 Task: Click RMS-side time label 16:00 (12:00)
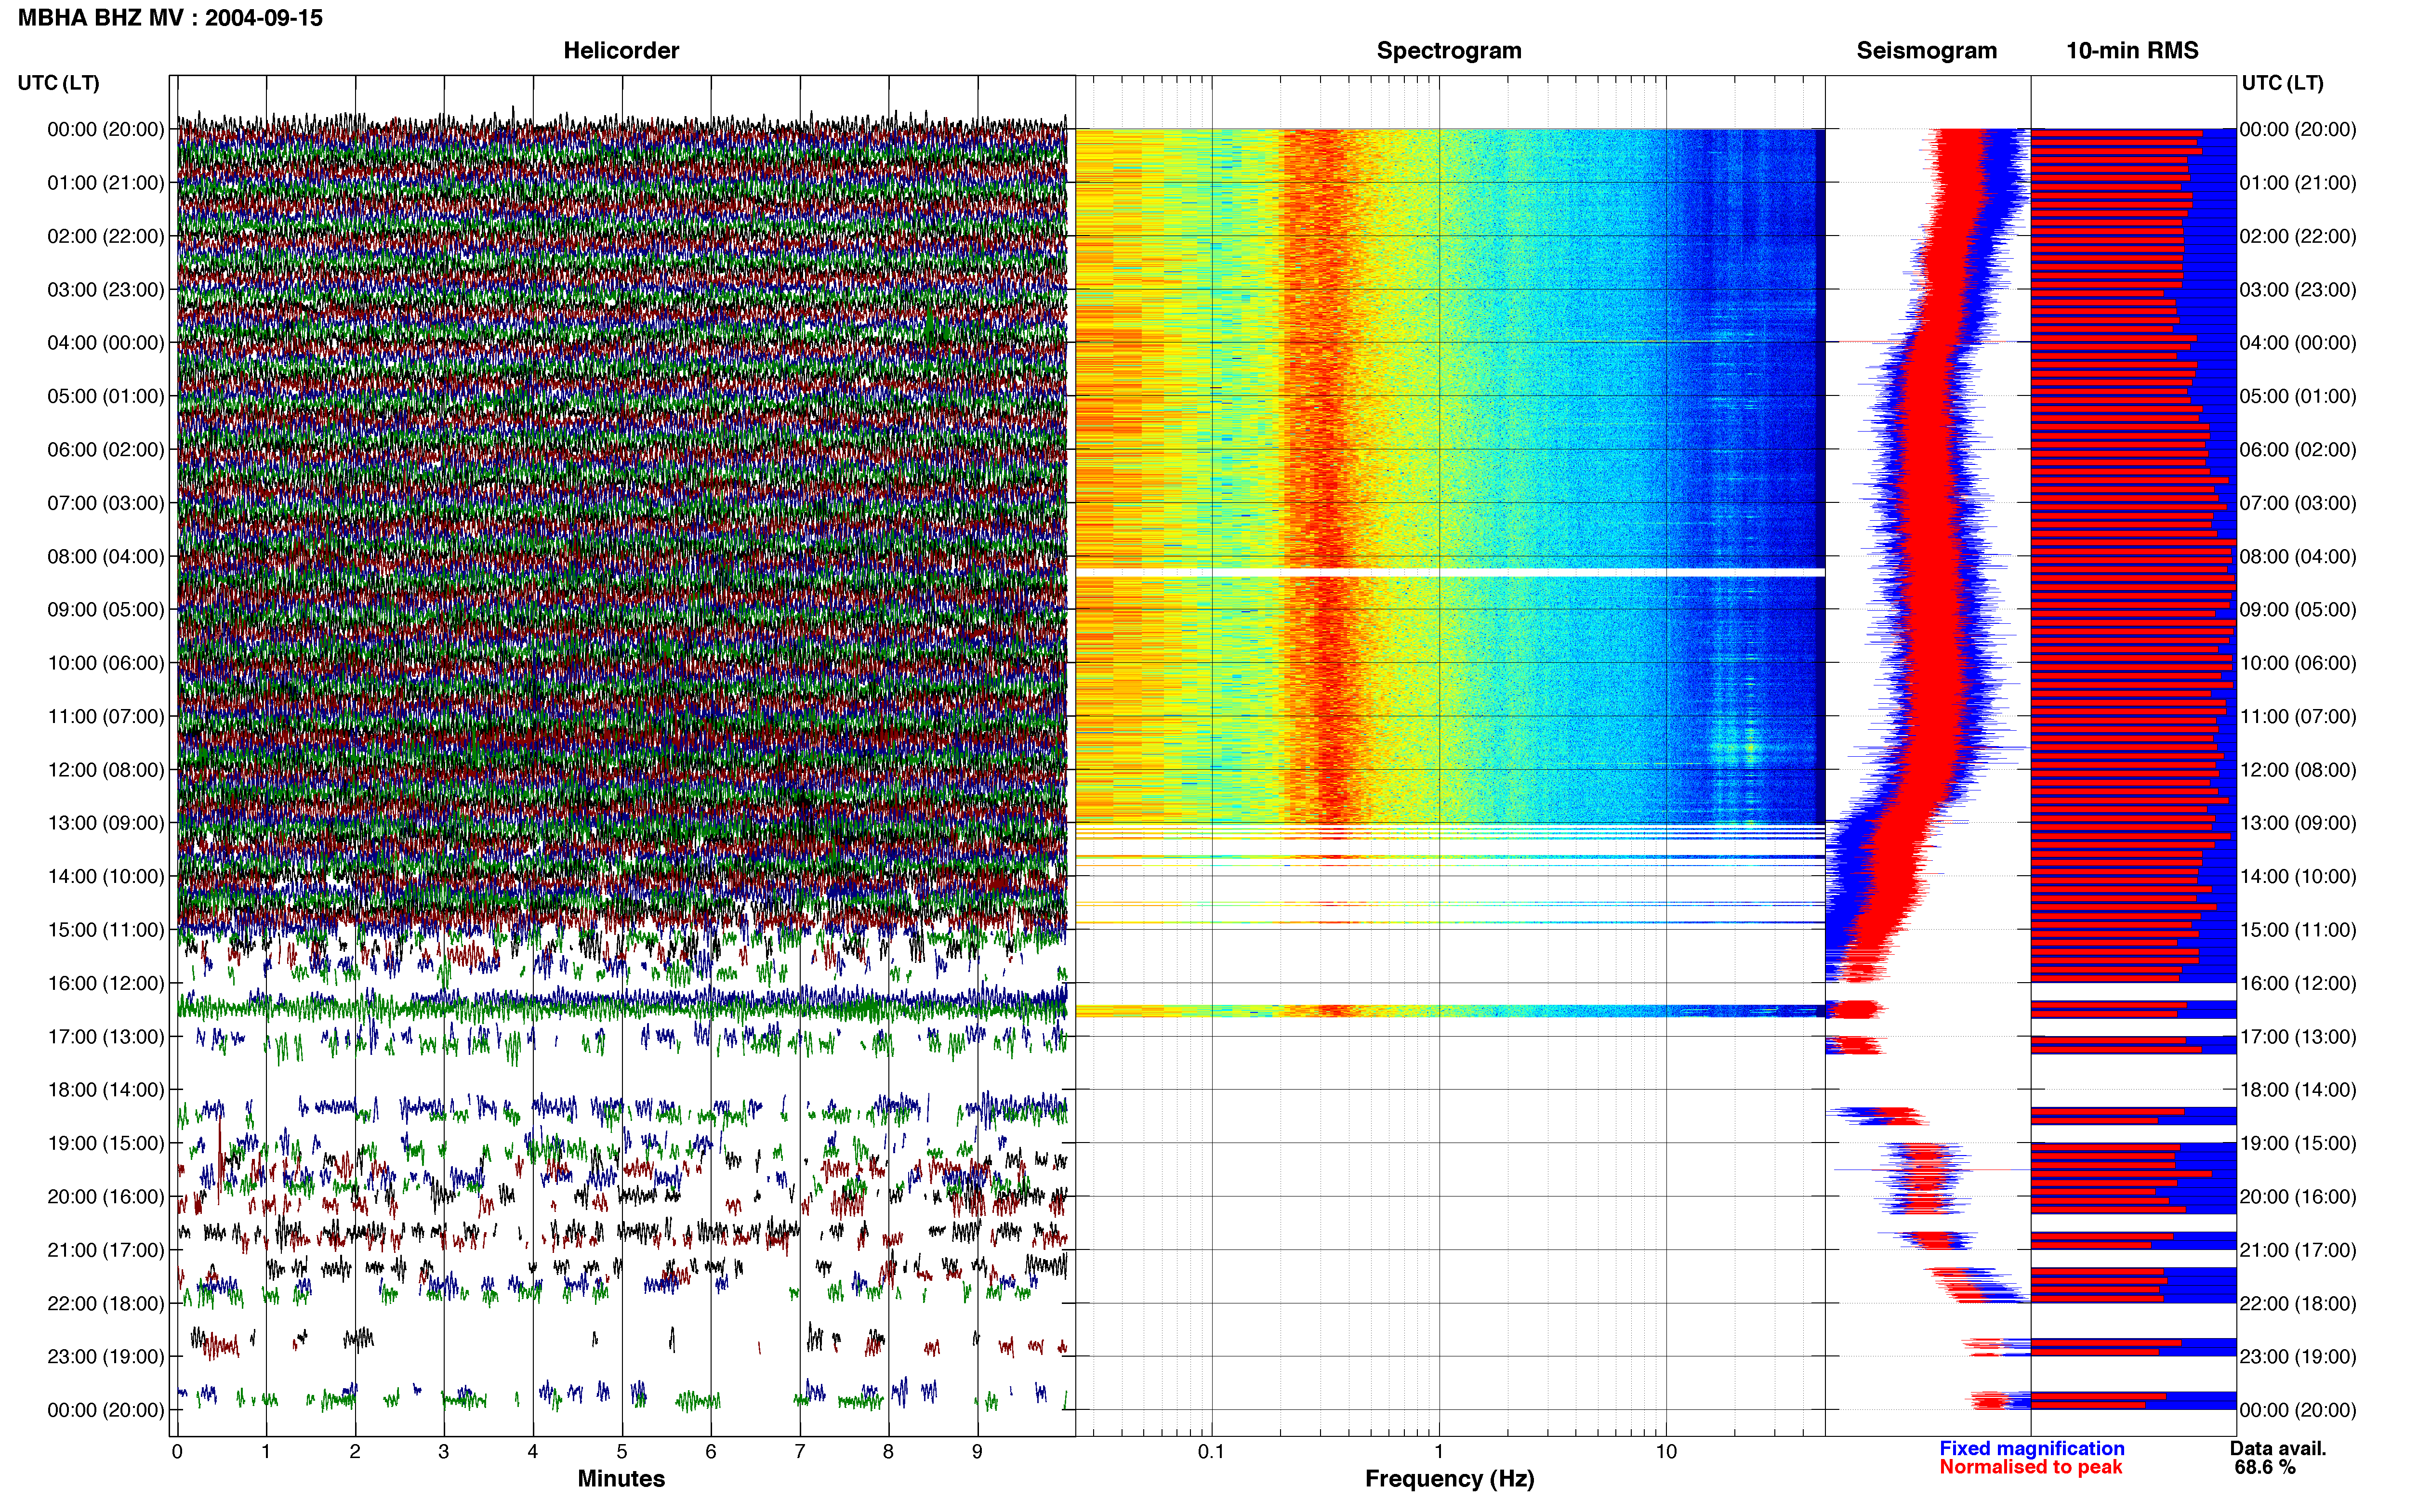(2298, 983)
